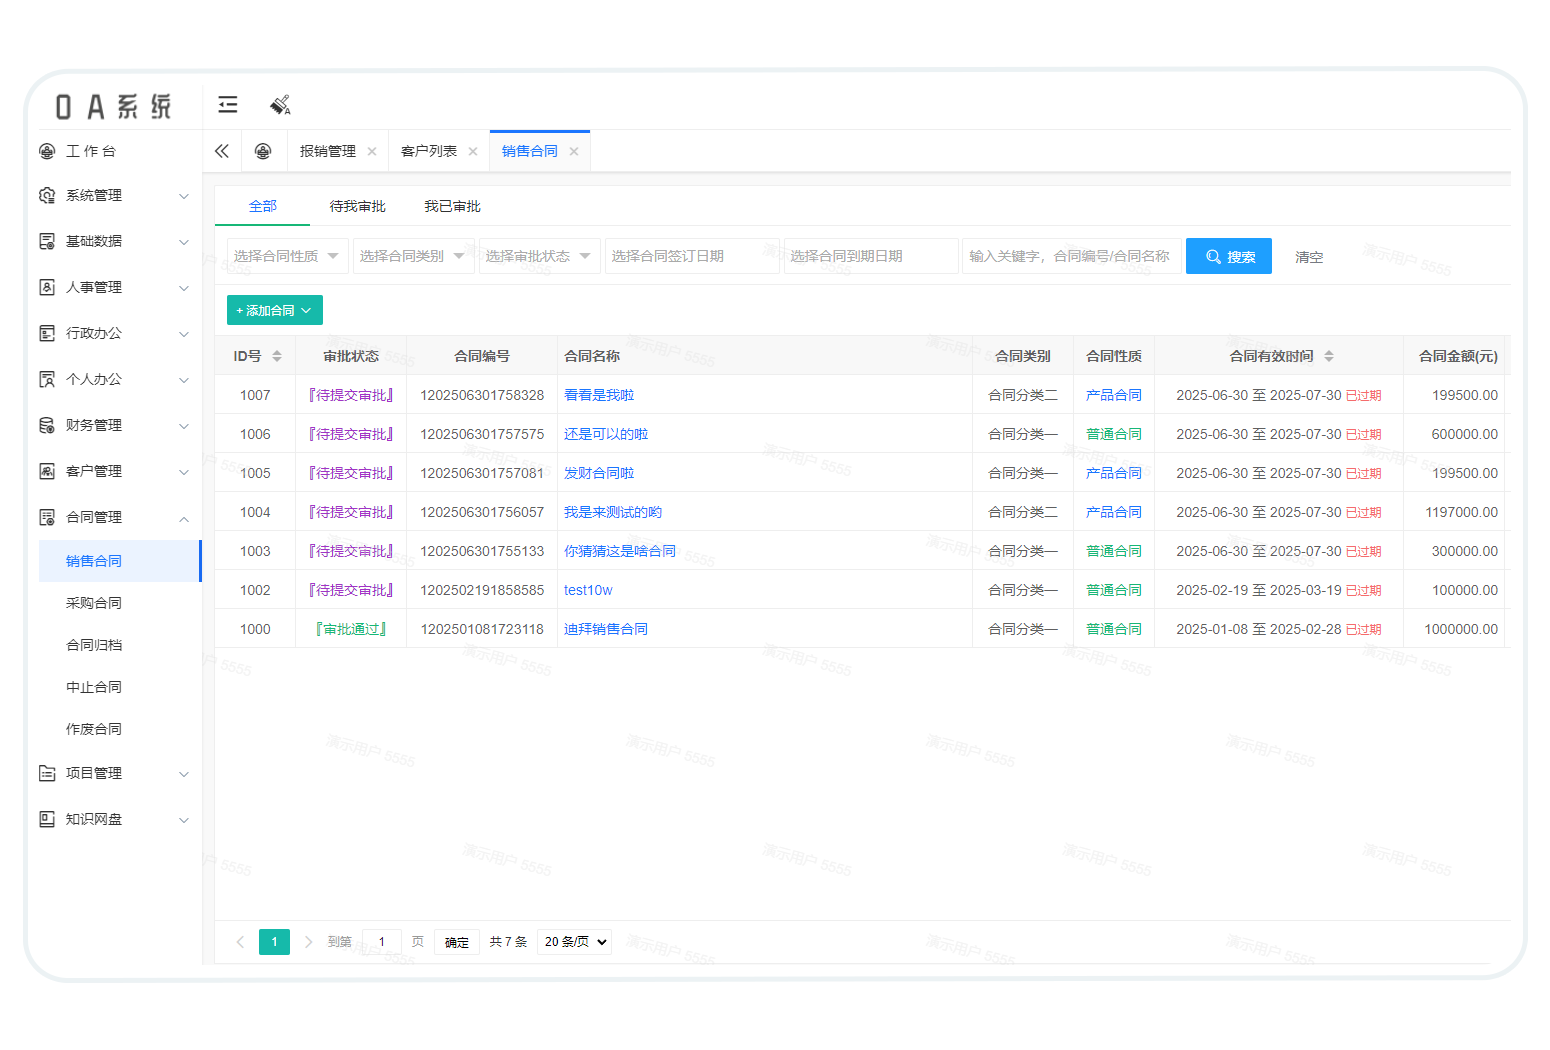Sort by 合同有效时间 column arrows
Viewport: 1550px width, 1050px height.
pyautogui.click(x=1329, y=356)
